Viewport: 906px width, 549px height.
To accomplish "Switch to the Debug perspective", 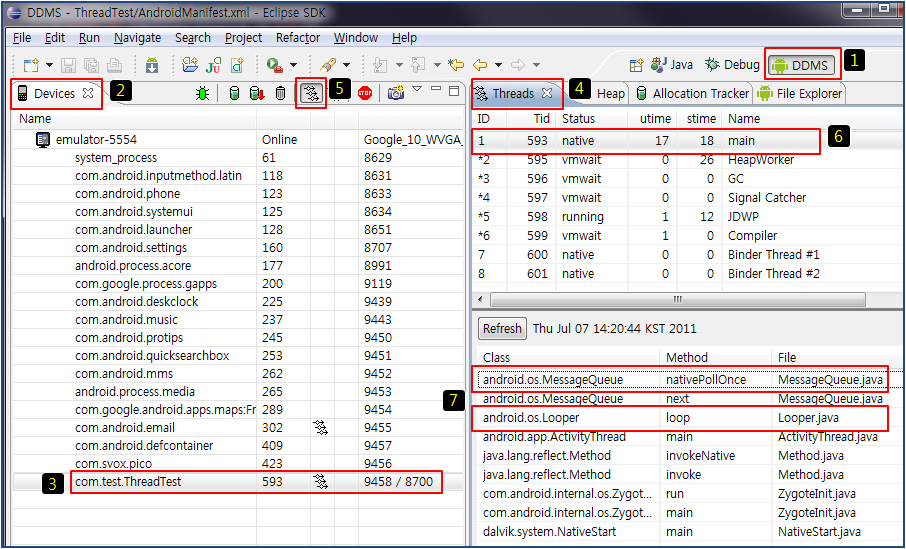I will [732, 65].
